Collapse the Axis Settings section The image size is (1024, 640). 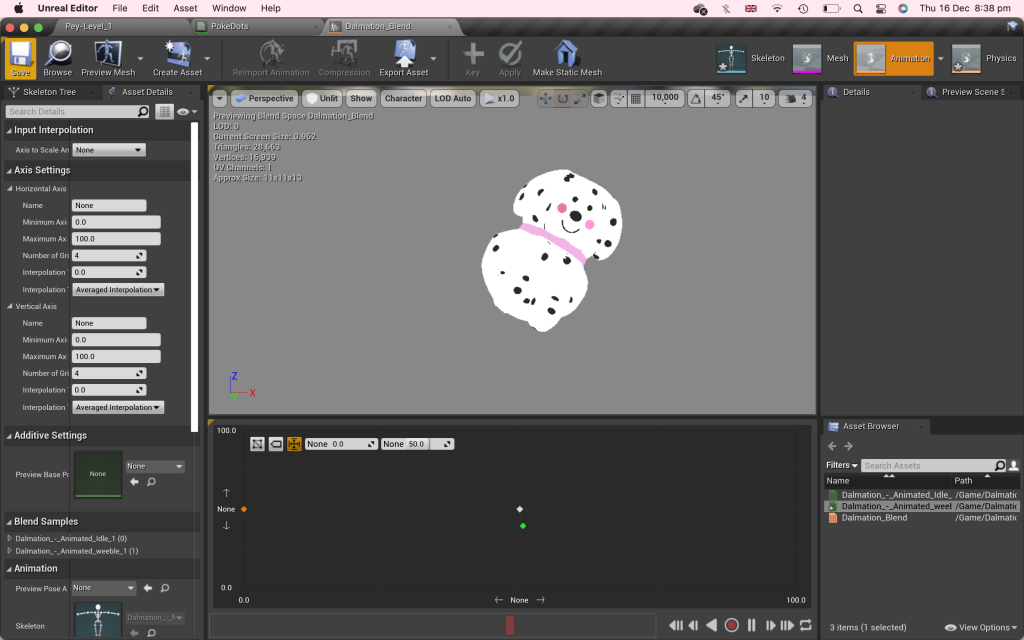pos(10,170)
